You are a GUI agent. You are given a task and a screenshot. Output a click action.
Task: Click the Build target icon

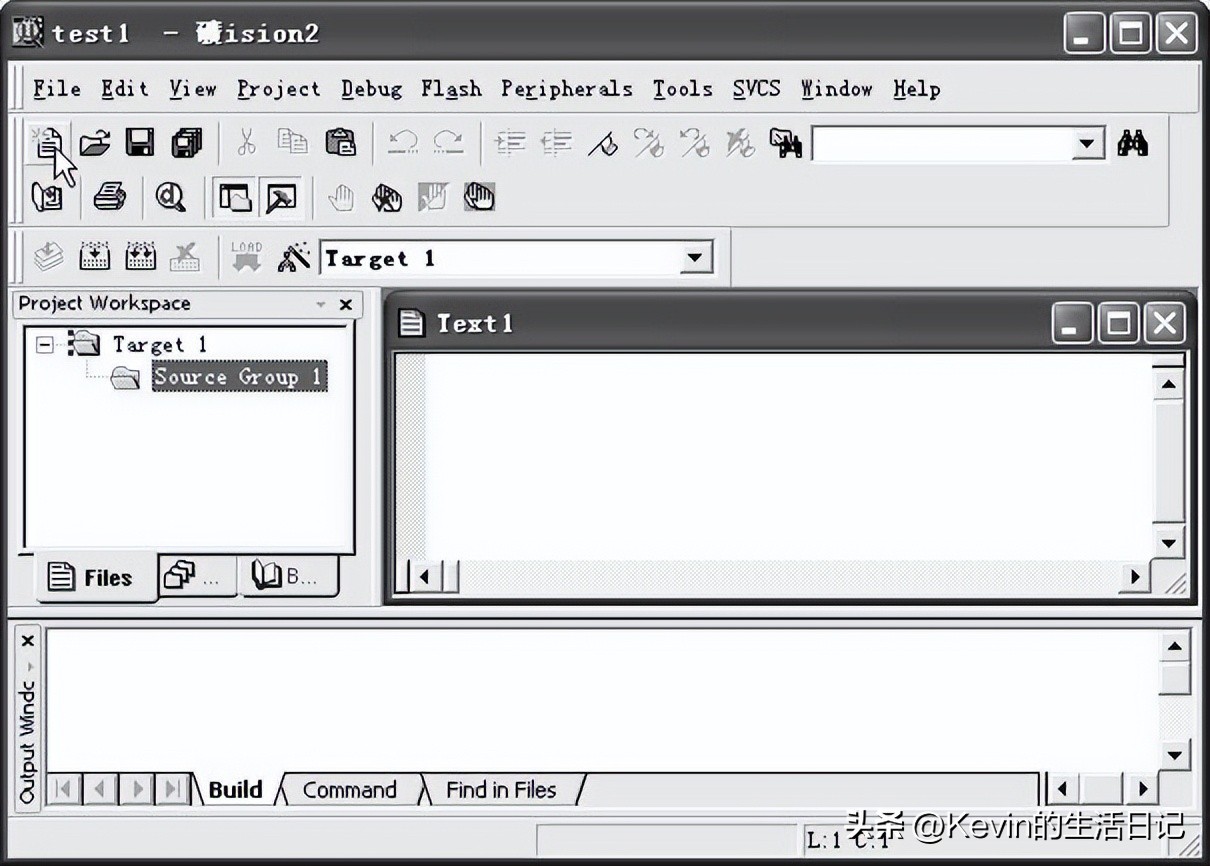coord(95,258)
